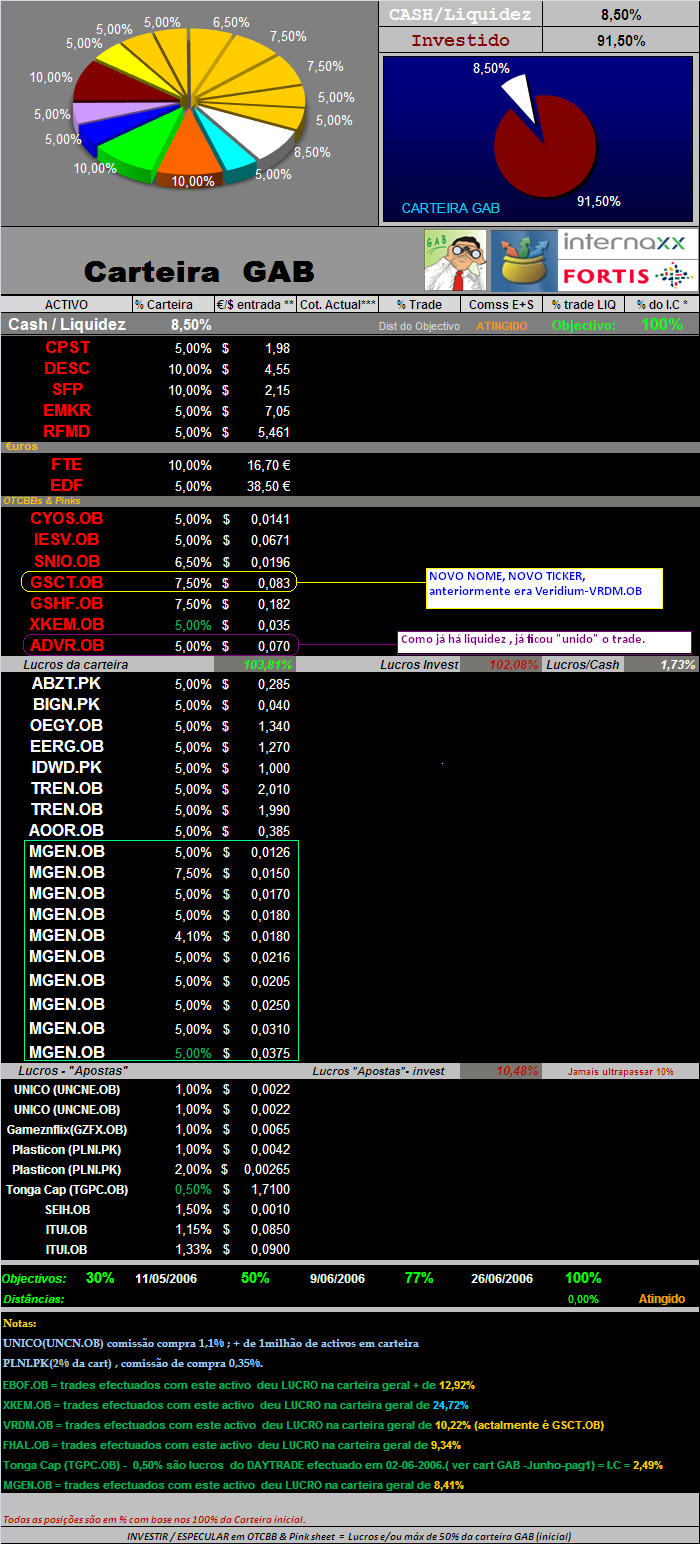Select the % do I.C * column header
This screenshot has width=700, height=1544.
click(661, 304)
